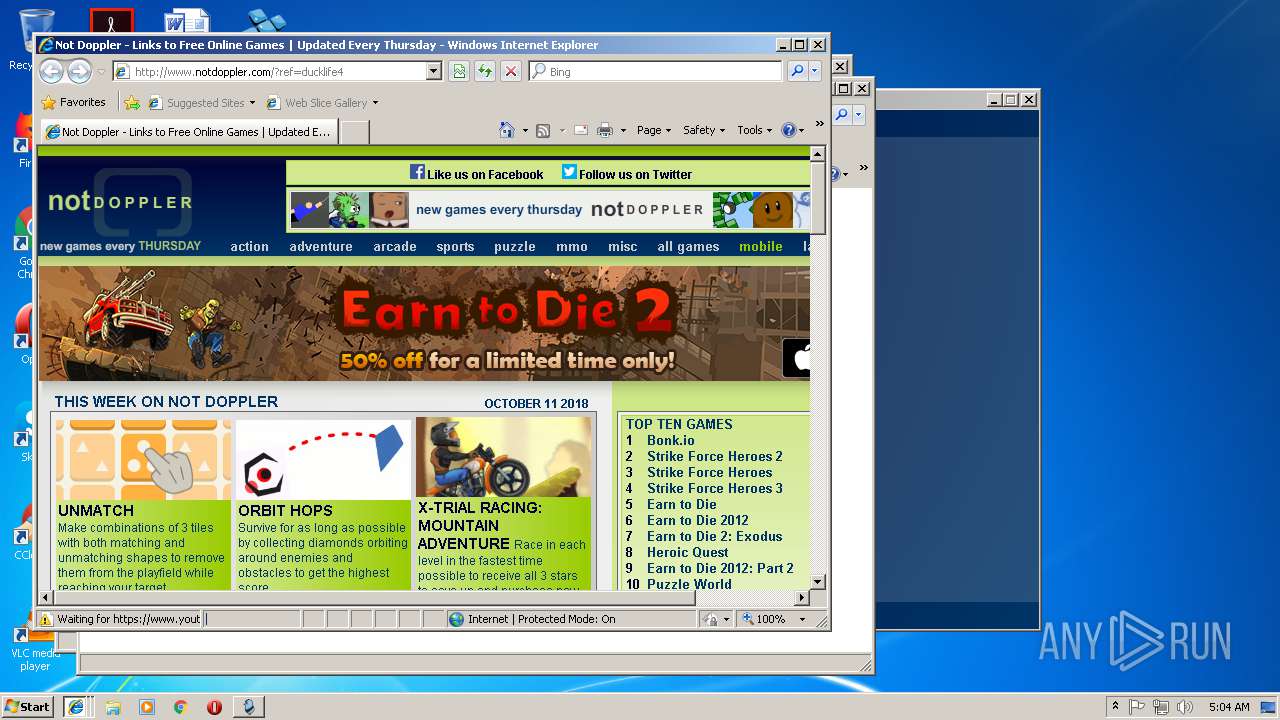This screenshot has width=1280, height=720.
Task: Click the RSS Feeds icon
Action: 543,130
